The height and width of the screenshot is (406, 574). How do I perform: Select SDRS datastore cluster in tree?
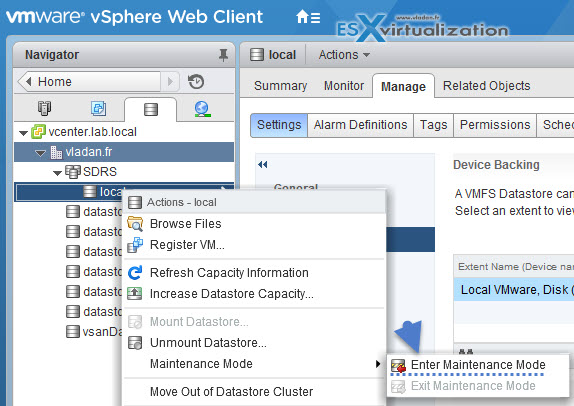(100, 172)
